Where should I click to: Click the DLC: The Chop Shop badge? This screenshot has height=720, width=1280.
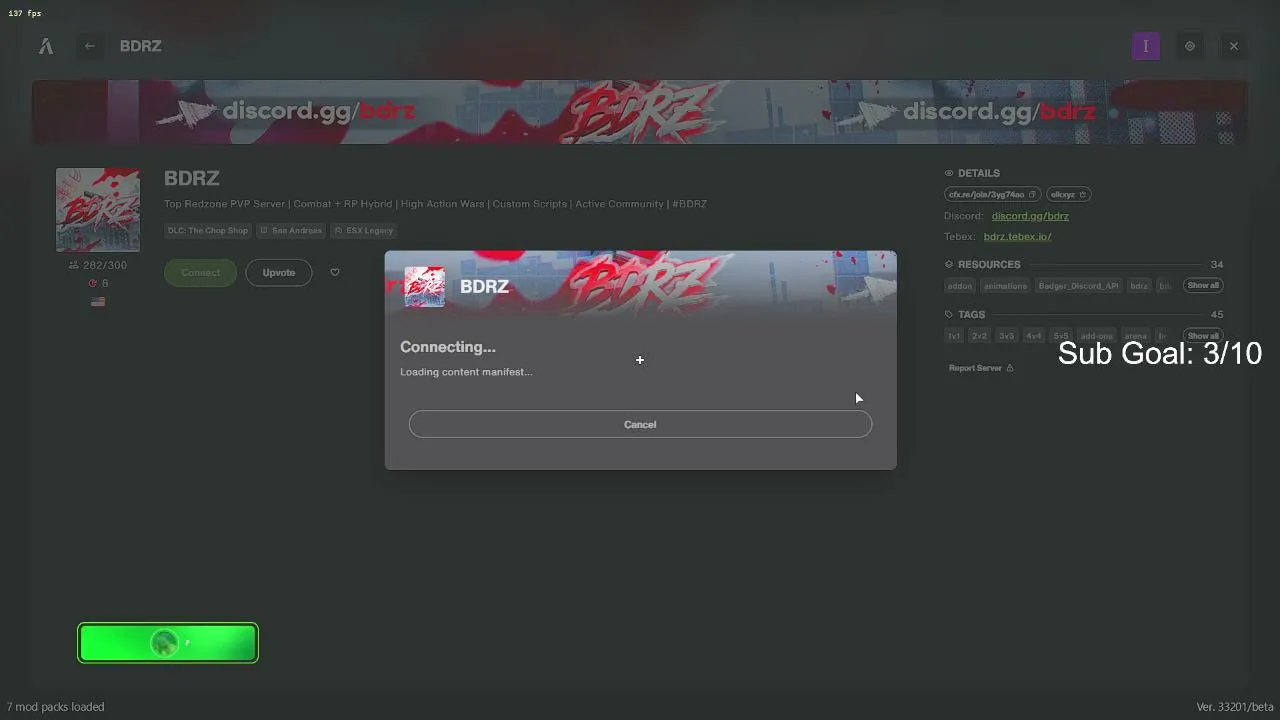207,230
